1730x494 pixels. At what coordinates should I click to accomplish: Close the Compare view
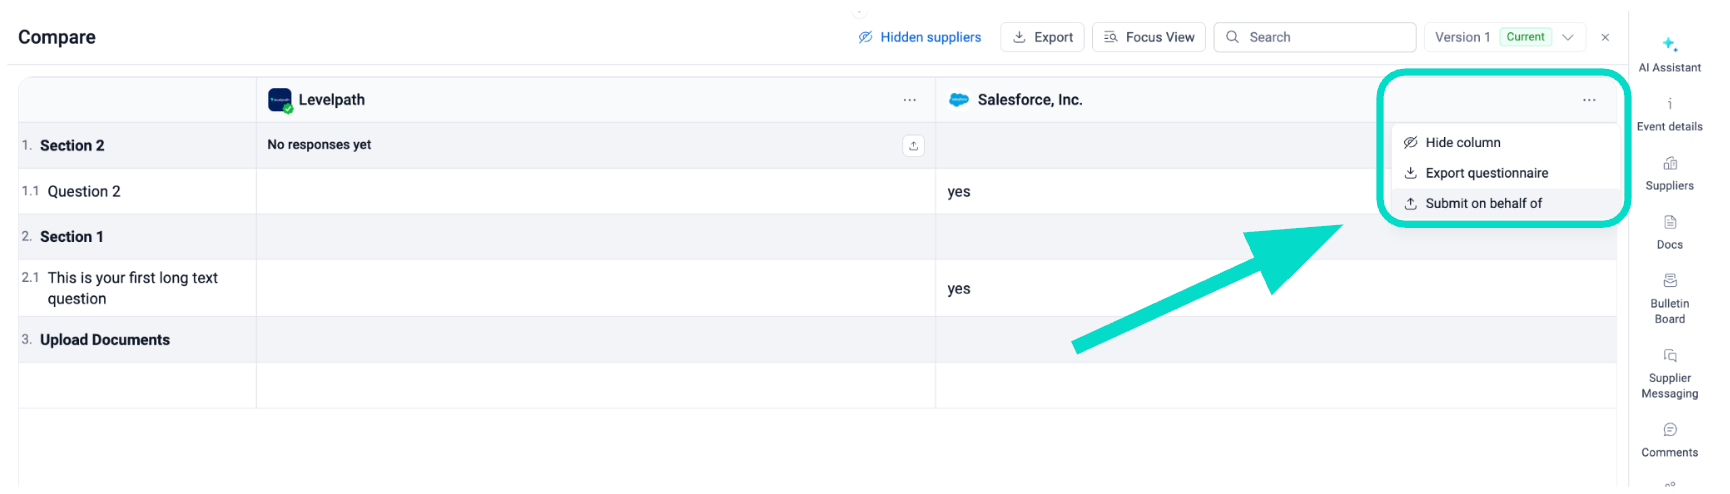click(1605, 37)
